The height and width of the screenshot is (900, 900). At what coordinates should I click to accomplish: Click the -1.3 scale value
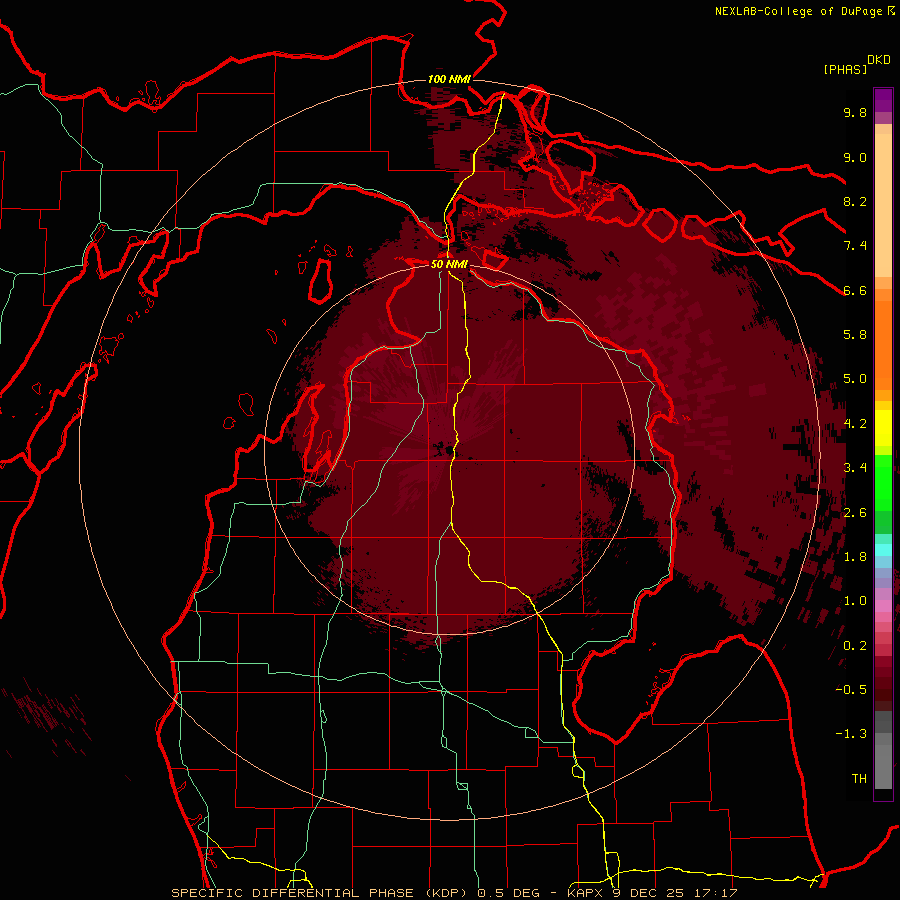coord(851,734)
